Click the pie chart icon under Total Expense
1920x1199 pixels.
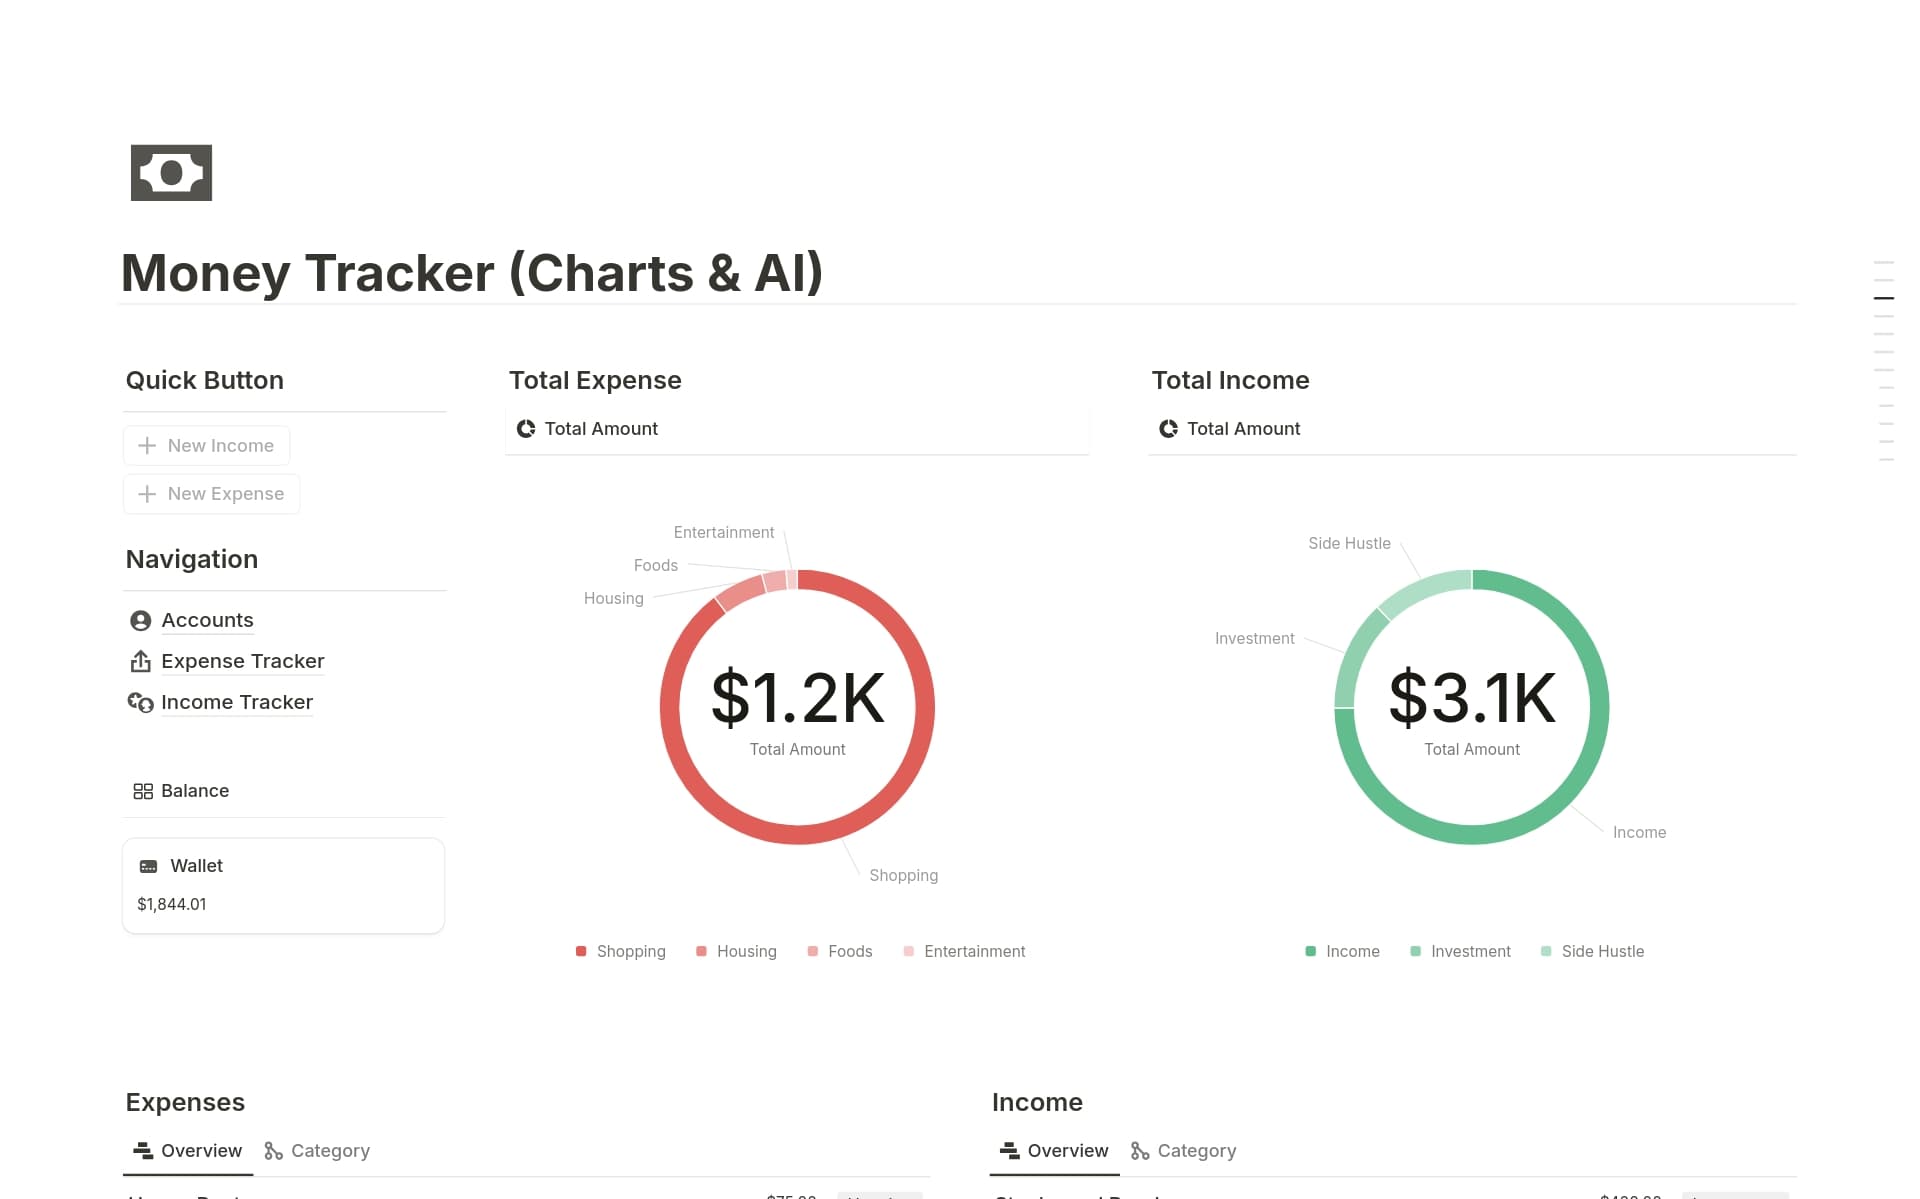click(524, 428)
